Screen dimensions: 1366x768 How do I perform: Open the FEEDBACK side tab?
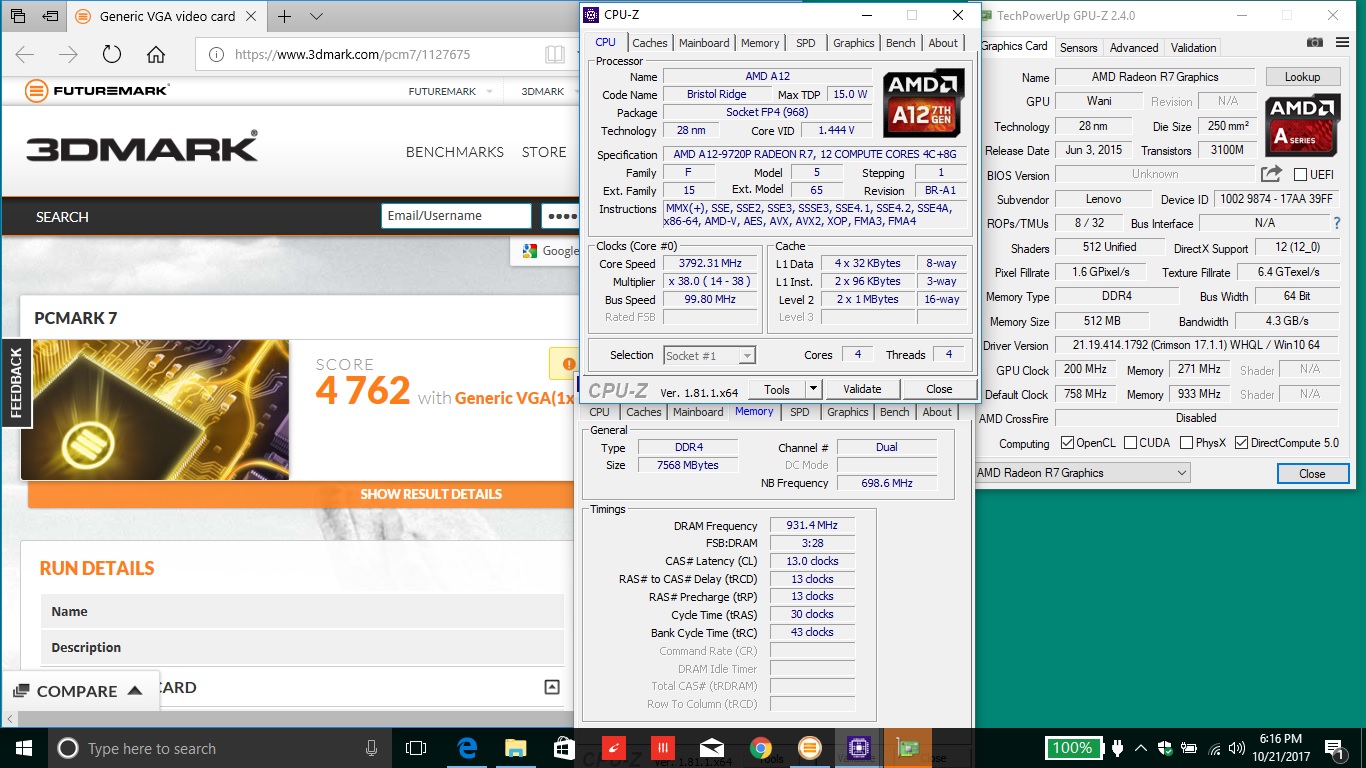point(16,382)
